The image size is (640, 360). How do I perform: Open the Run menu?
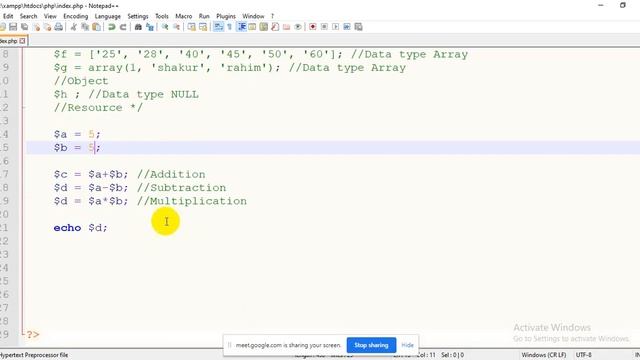pos(204,16)
